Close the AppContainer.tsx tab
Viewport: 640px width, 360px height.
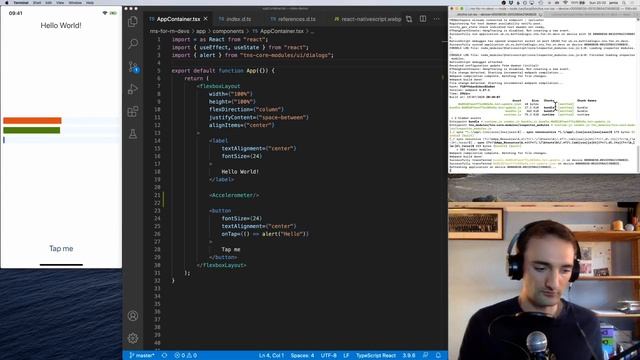click(x=206, y=19)
